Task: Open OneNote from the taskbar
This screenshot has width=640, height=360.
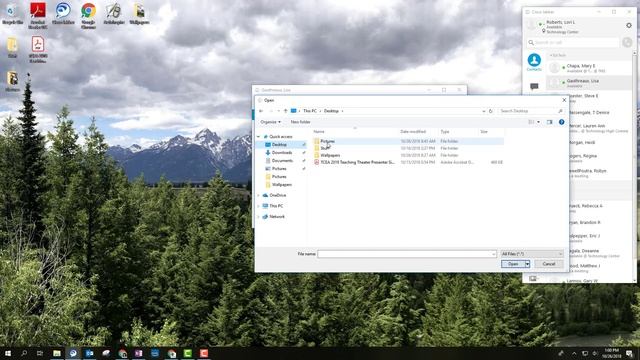Action: click(x=138, y=353)
